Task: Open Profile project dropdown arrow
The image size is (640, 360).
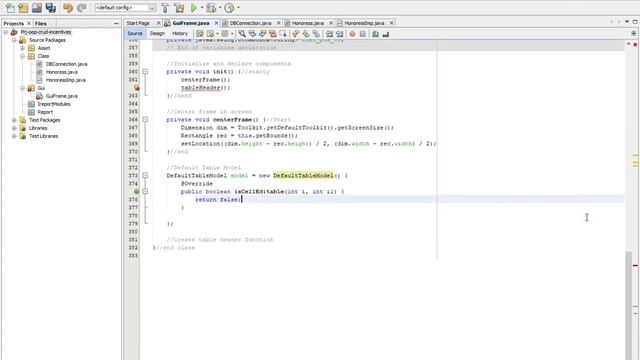Action: coord(238,8)
